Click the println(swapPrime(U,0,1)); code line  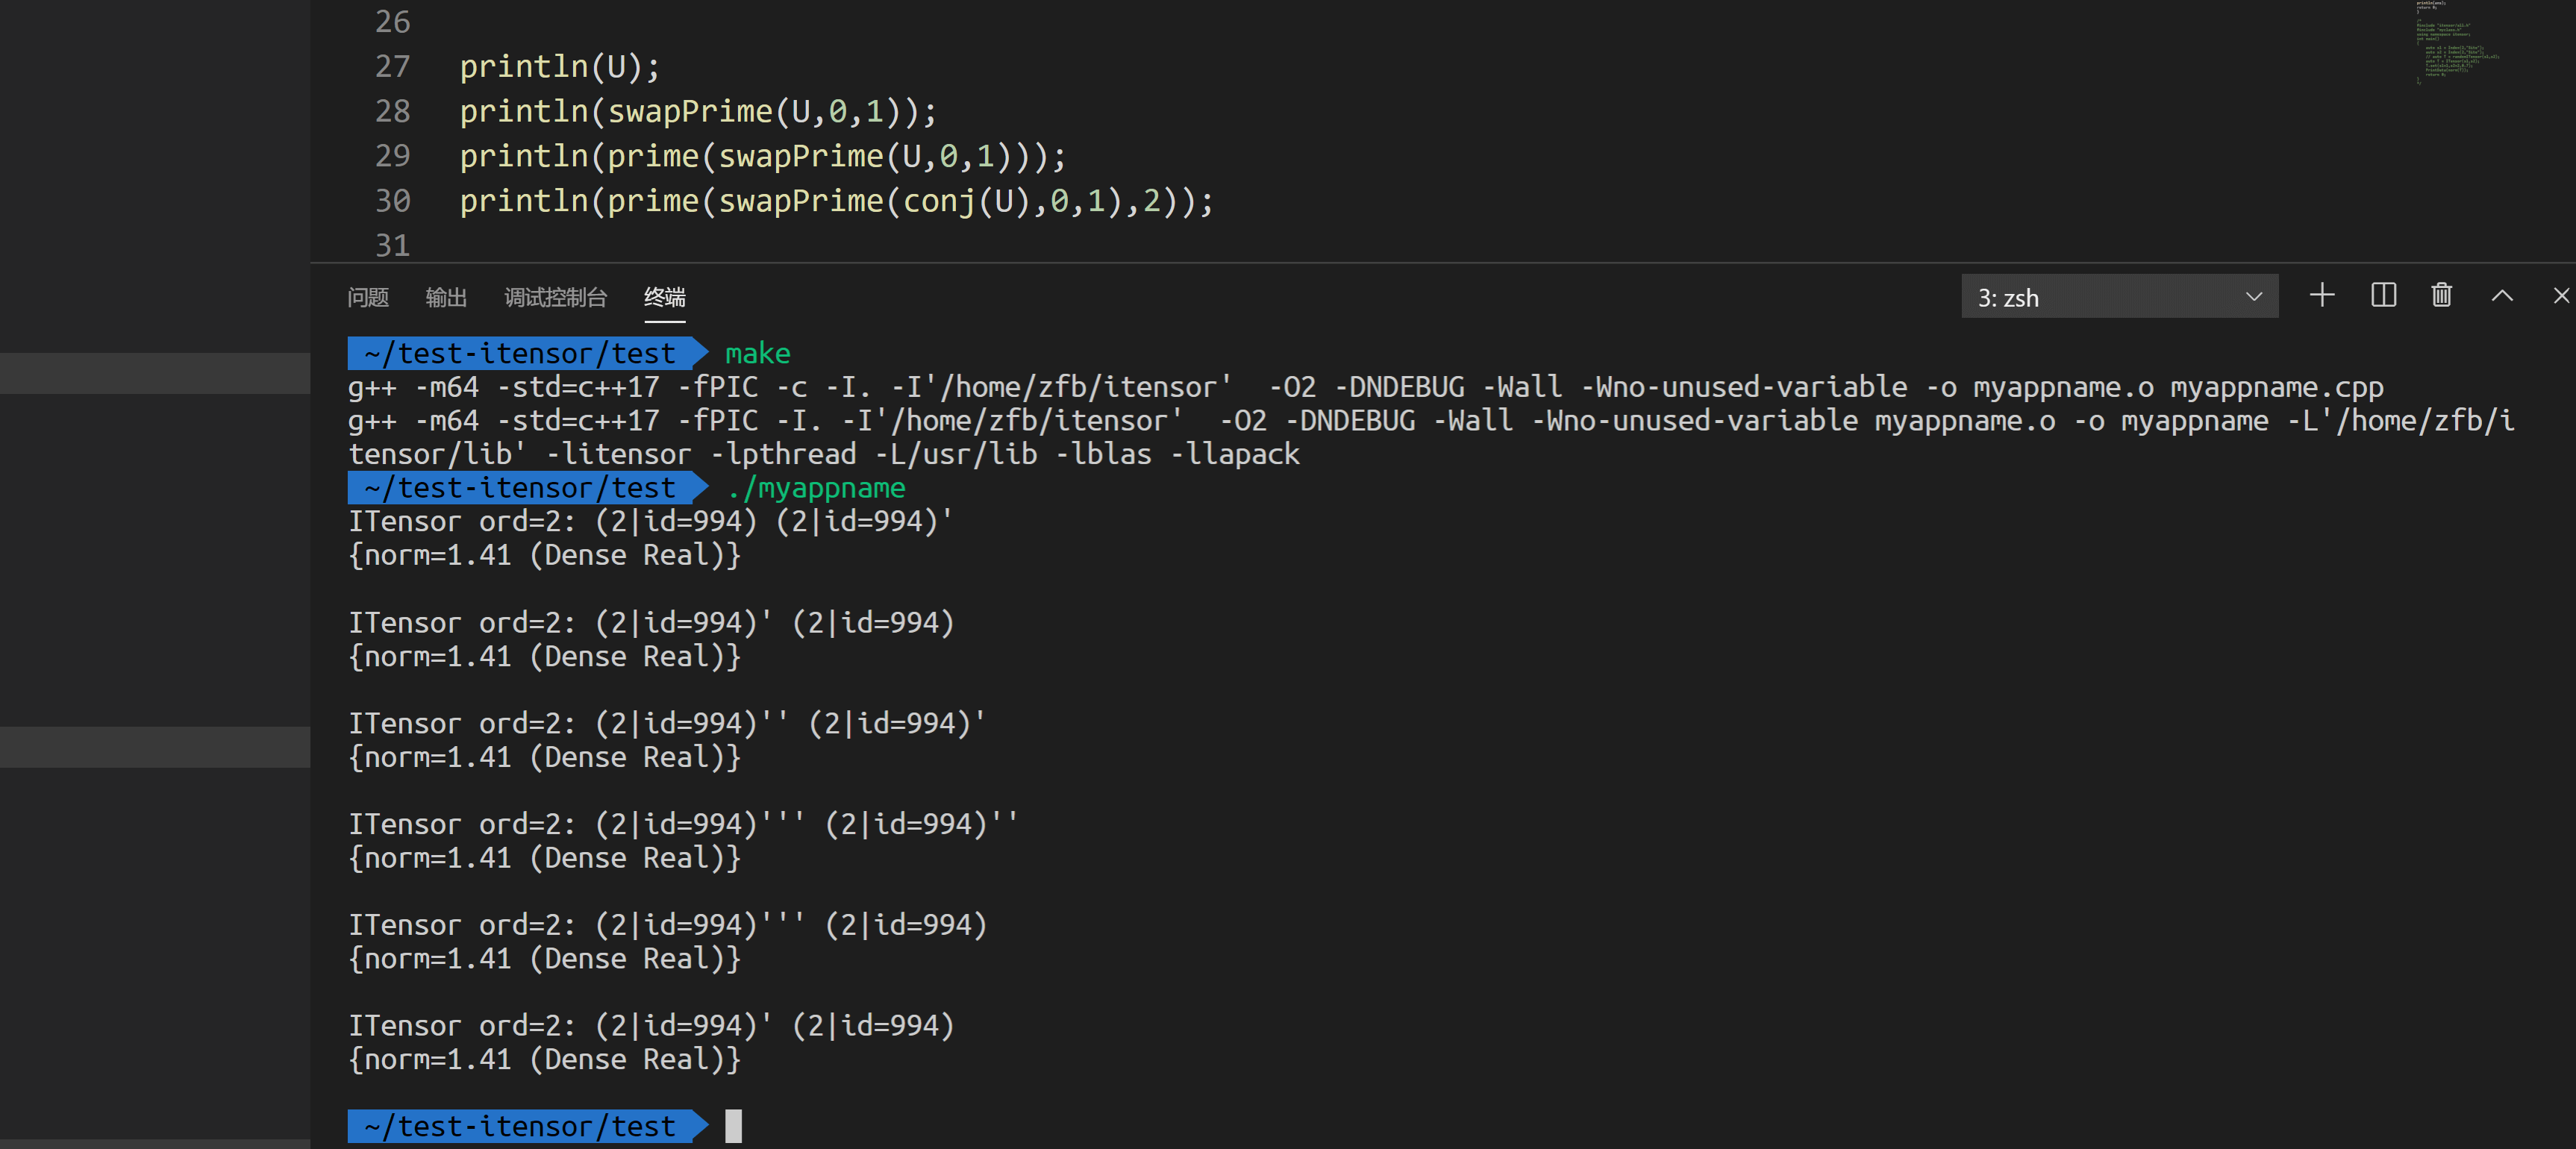(697, 111)
